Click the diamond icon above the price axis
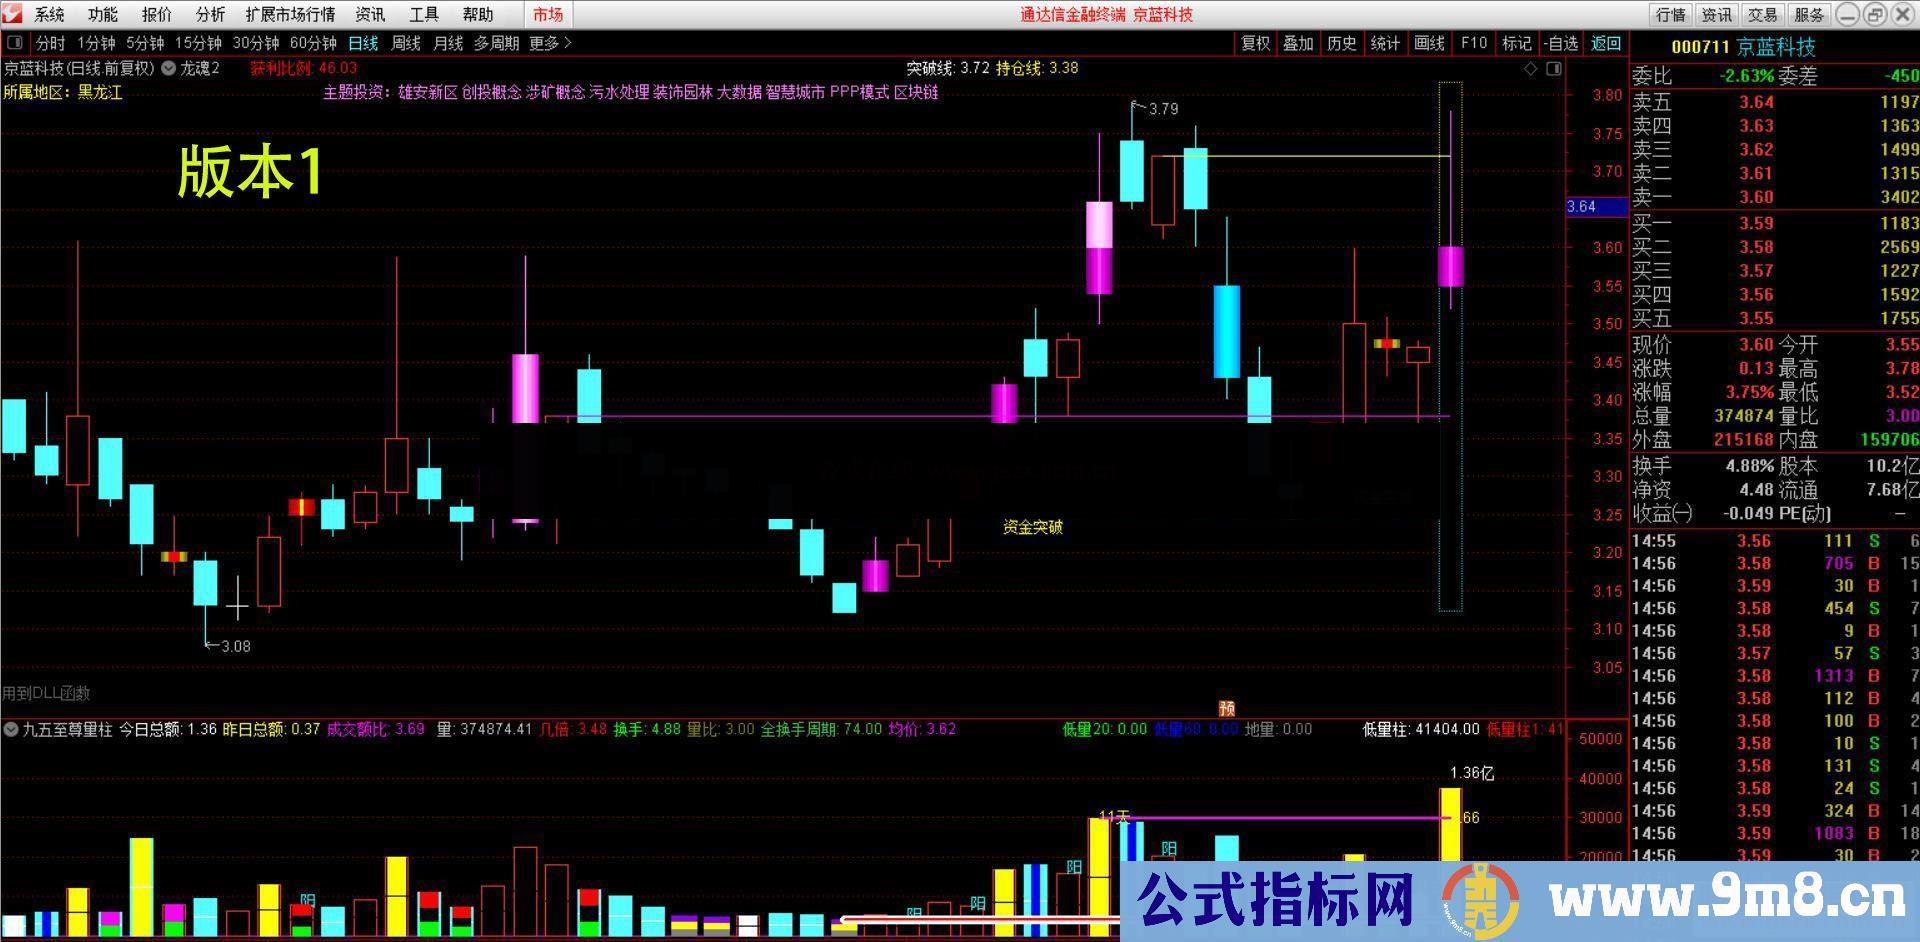Viewport: 1920px width, 942px height. (x=1530, y=69)
